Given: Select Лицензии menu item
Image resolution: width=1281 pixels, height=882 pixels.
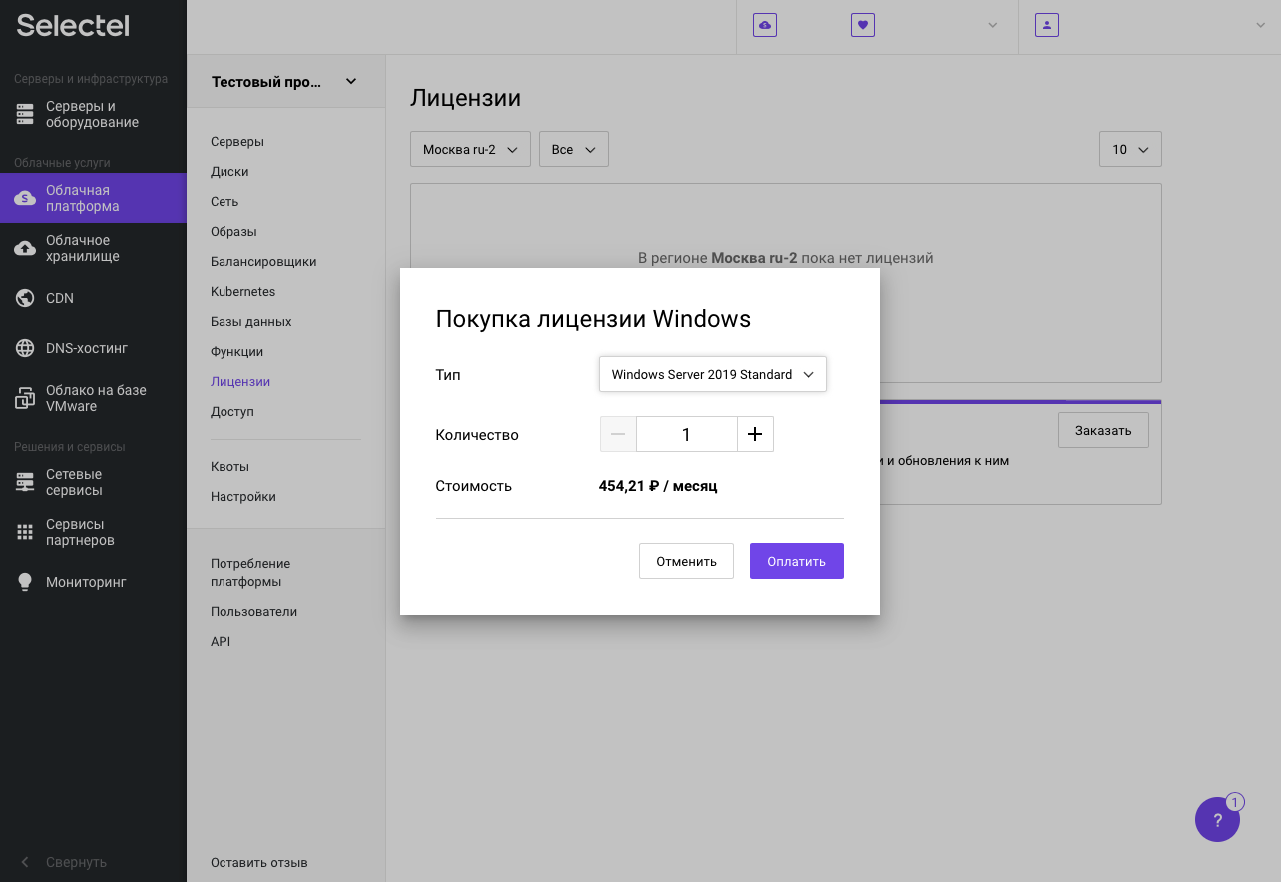Looking at the screenshot, I should [241, 382].
